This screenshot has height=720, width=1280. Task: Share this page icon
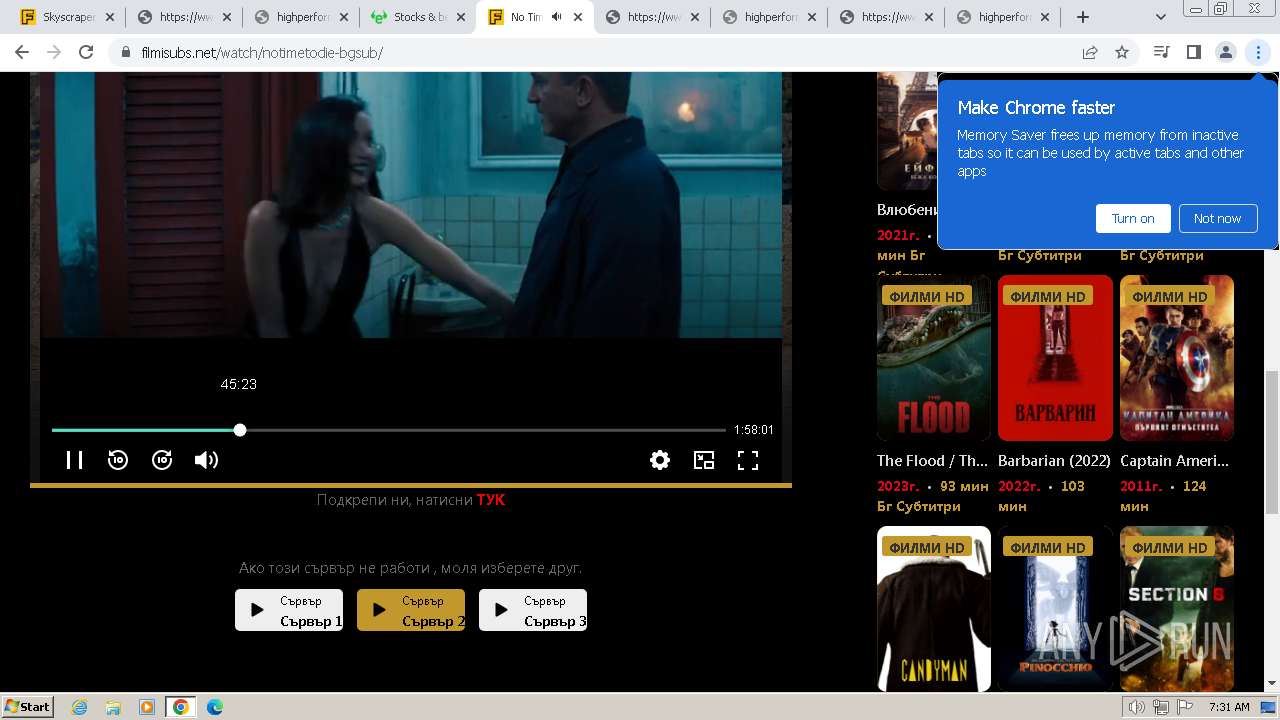pyautogui.click(x=1090, y=52)
